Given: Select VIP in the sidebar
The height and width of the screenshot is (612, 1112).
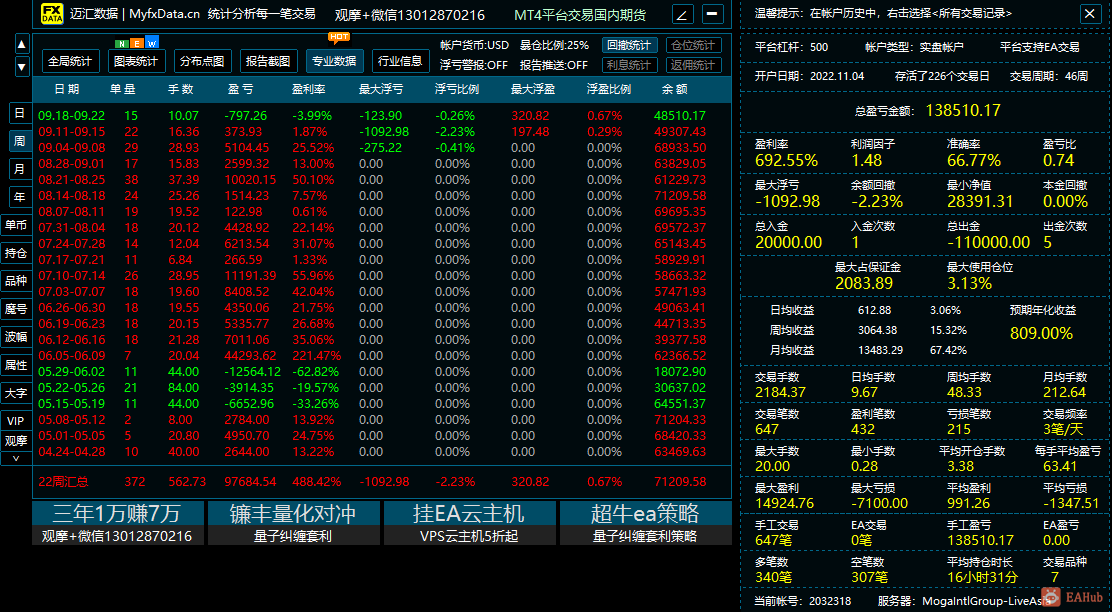Looking at the screenshot, I should (x=16, y=421).
